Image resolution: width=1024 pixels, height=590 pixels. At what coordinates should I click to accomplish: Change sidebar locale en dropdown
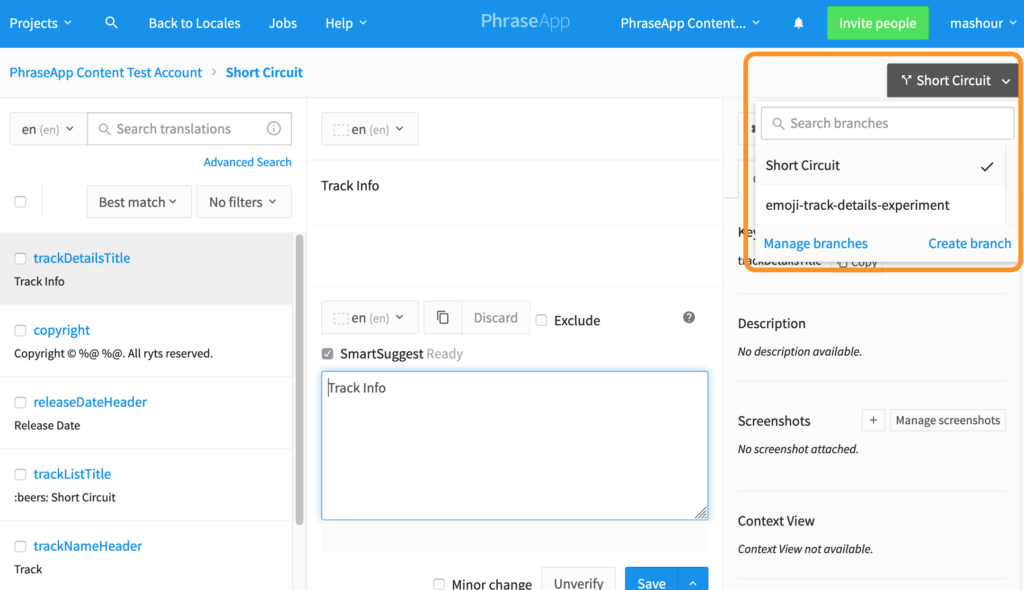48,129
